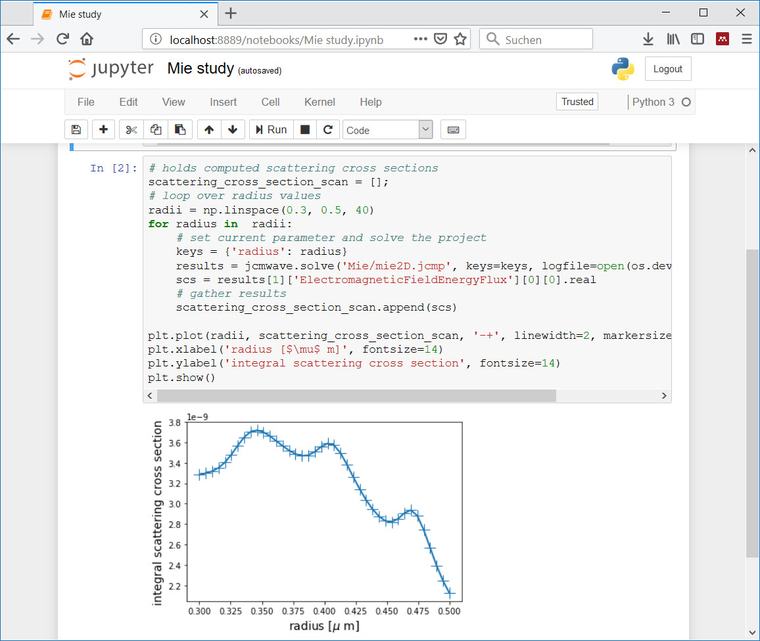Insert cell below with plus icon
The width and height of the screenshot is (760, 641).
(x=103, y=129)
